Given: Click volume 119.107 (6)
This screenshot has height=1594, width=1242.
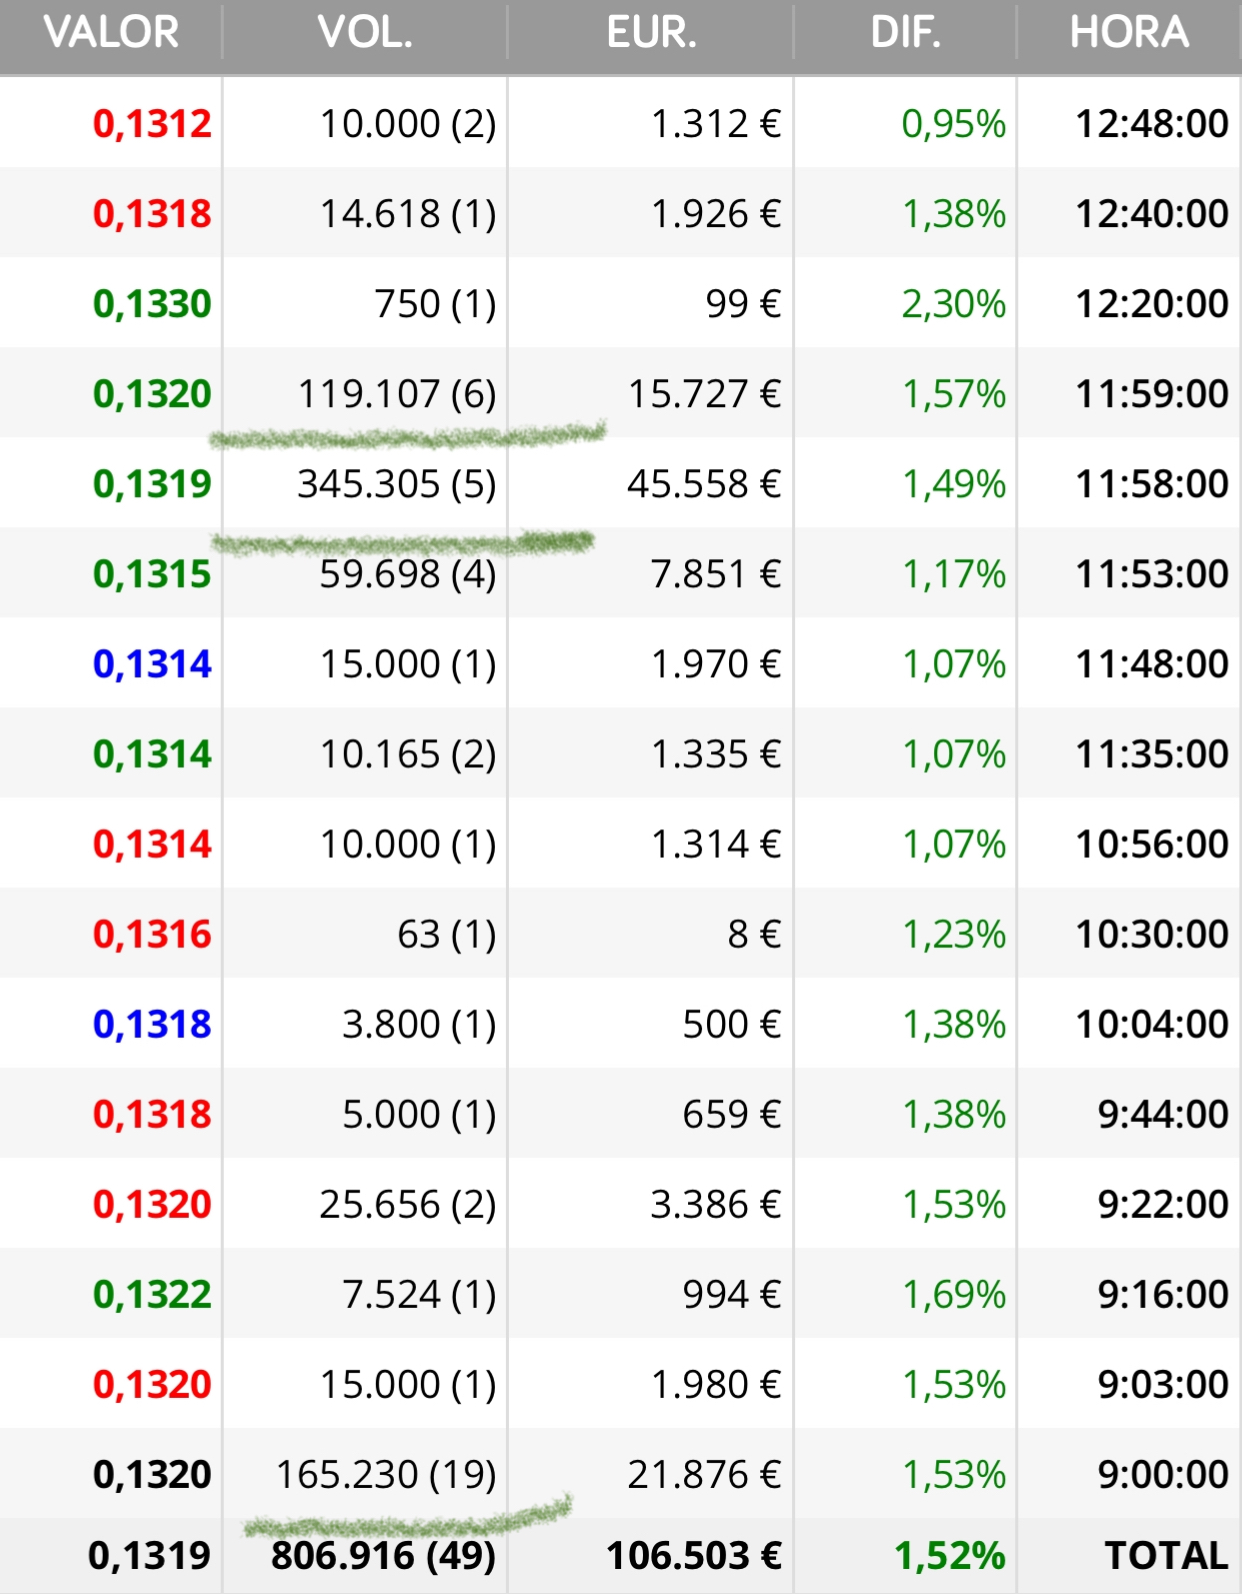Looking at the screenshot, I should (x=397, y=394).
